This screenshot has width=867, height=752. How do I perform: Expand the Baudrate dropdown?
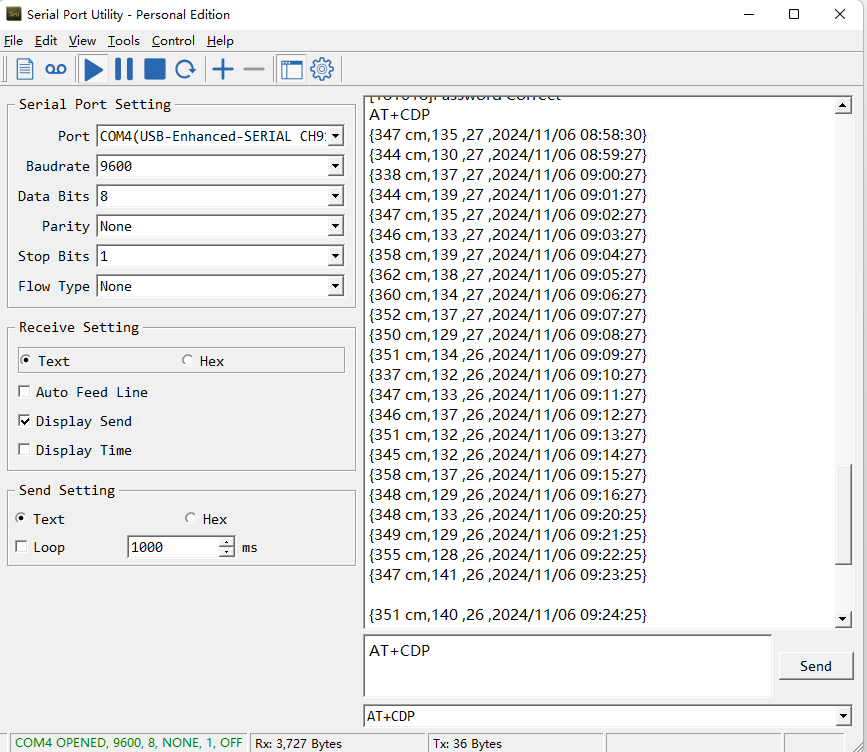[335, 166]
